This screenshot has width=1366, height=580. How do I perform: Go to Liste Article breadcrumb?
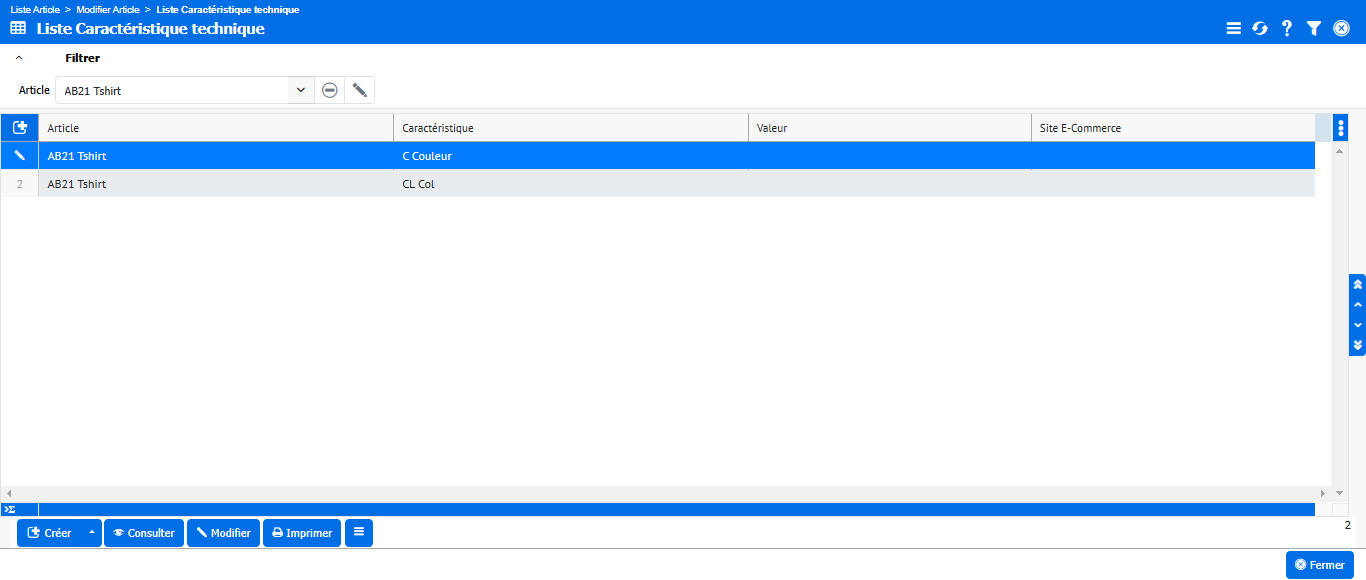tap(35, 9)
